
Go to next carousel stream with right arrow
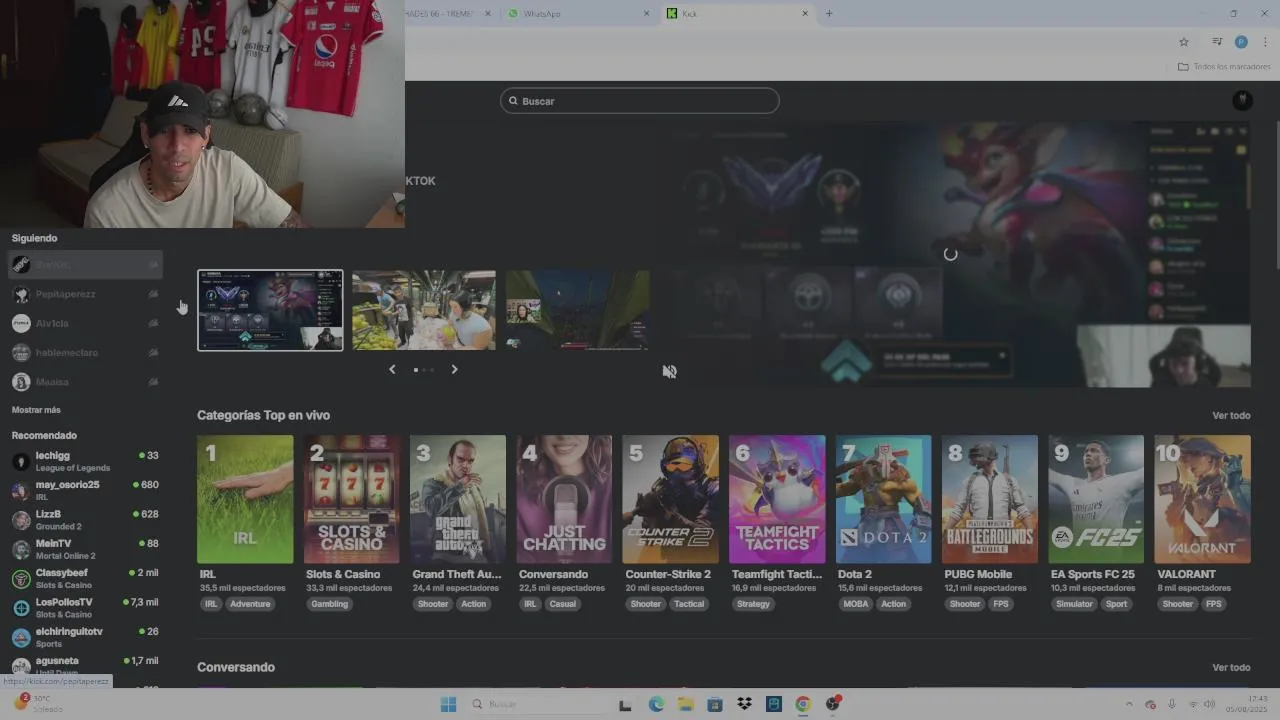pyautogui.click(x=454, y=369)
